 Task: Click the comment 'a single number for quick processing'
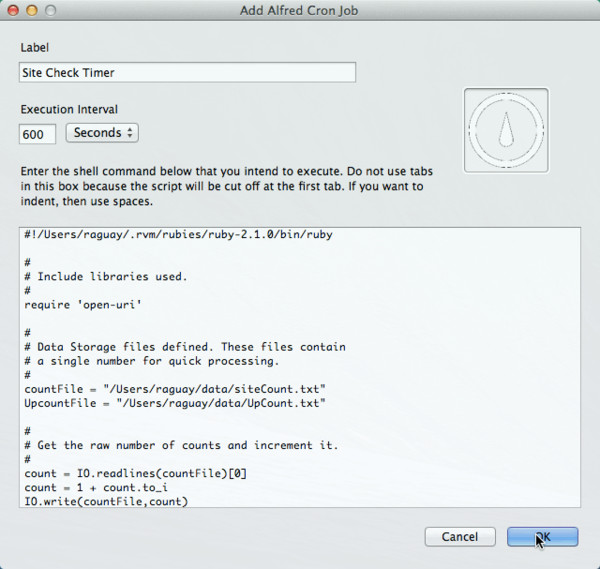pyautogui.click(x=152, y=361)
